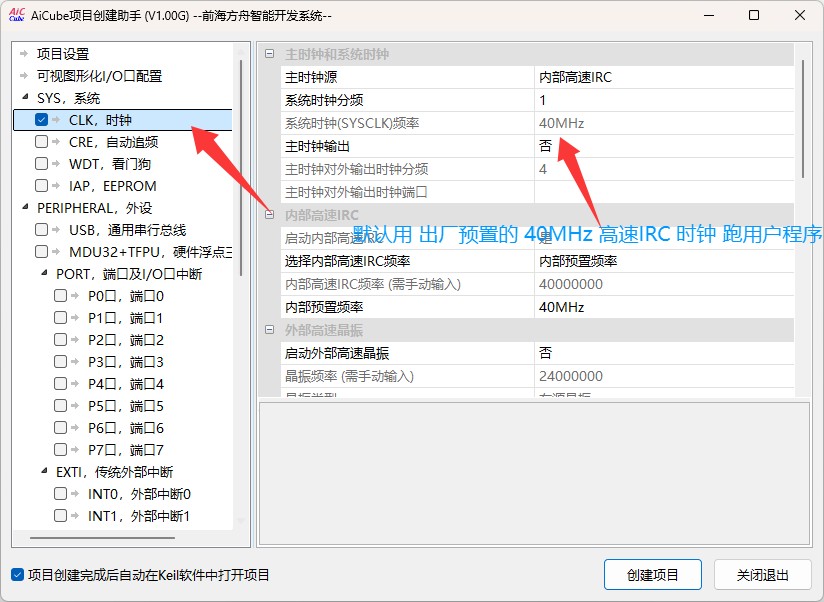This screenshot has width=824, height=602.
Task: Collapse the SYS 系统 tree node
Action: [x=25, y=97]
